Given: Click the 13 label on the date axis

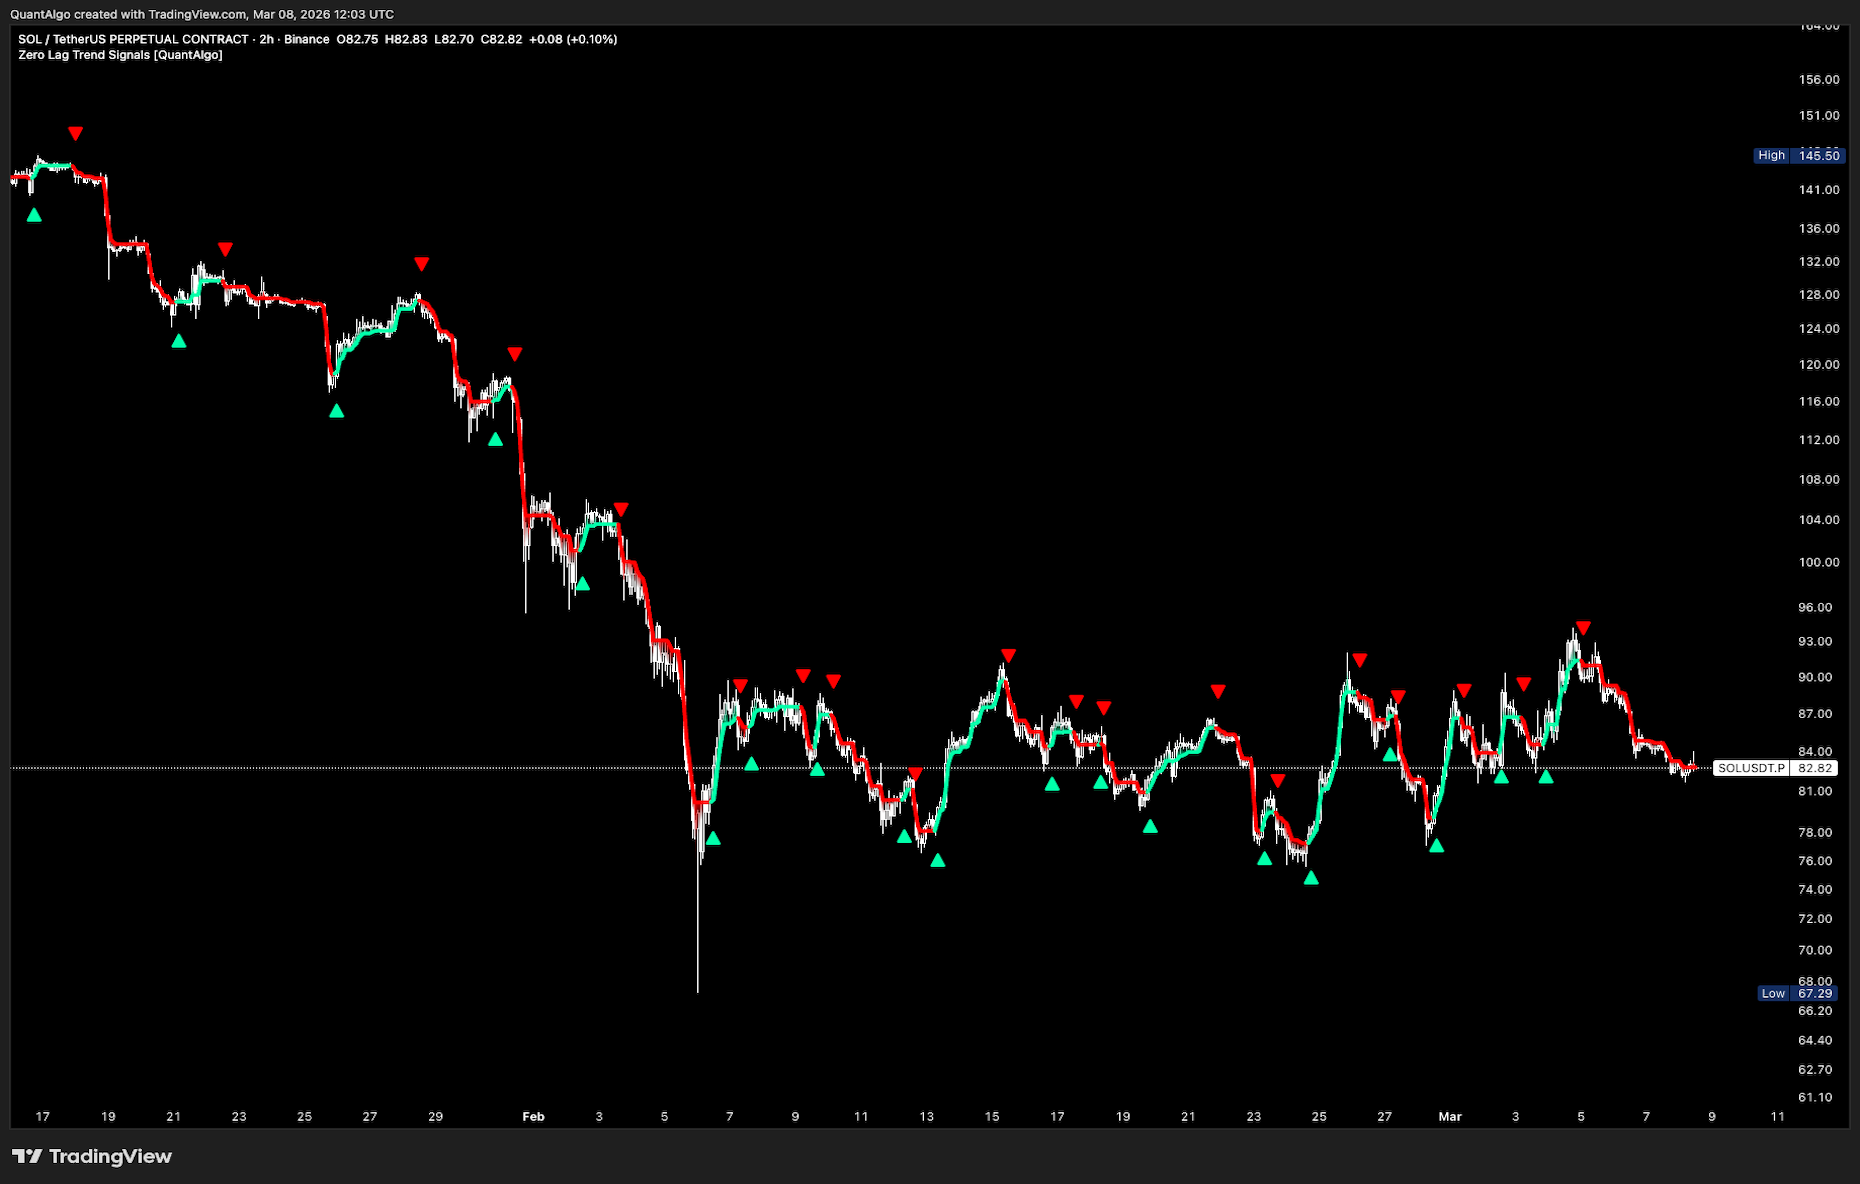Looking at the screenshot, I should pos(926,1116).
